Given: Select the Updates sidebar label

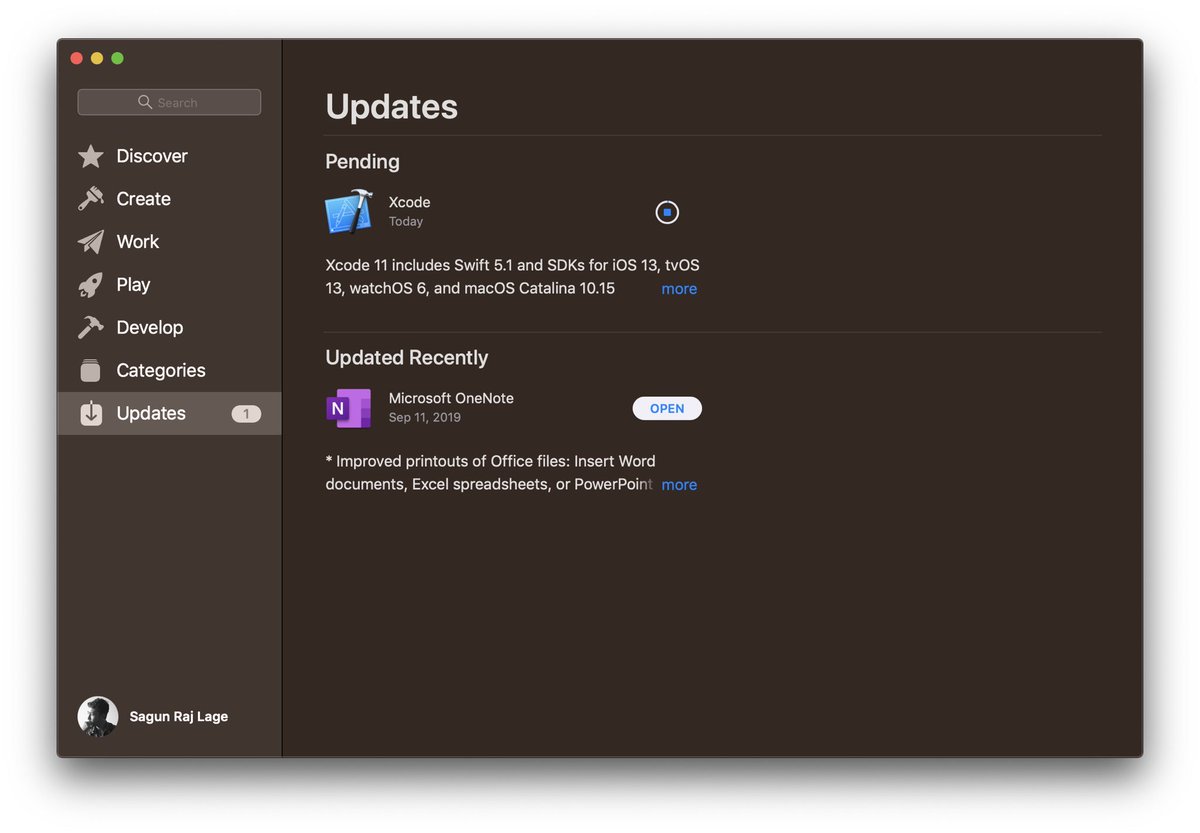Looking at the screenshot, I should point(151,413).
